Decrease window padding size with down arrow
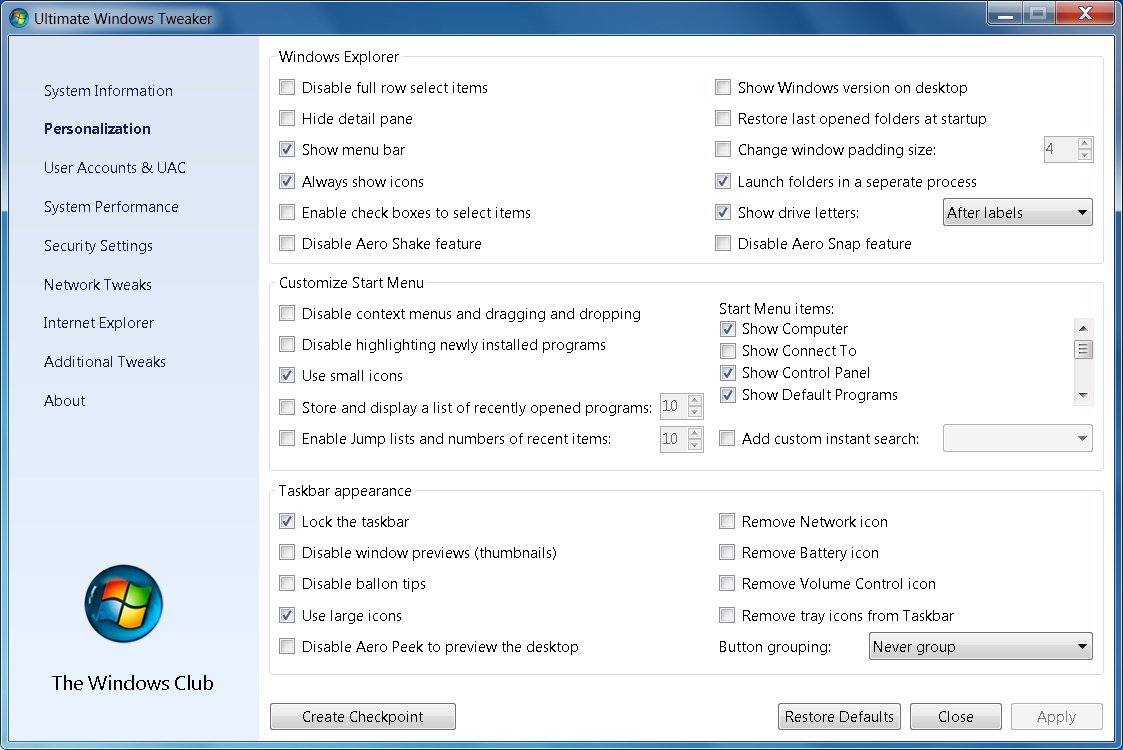1123x750 pixels. click(x=1084, y=155)
